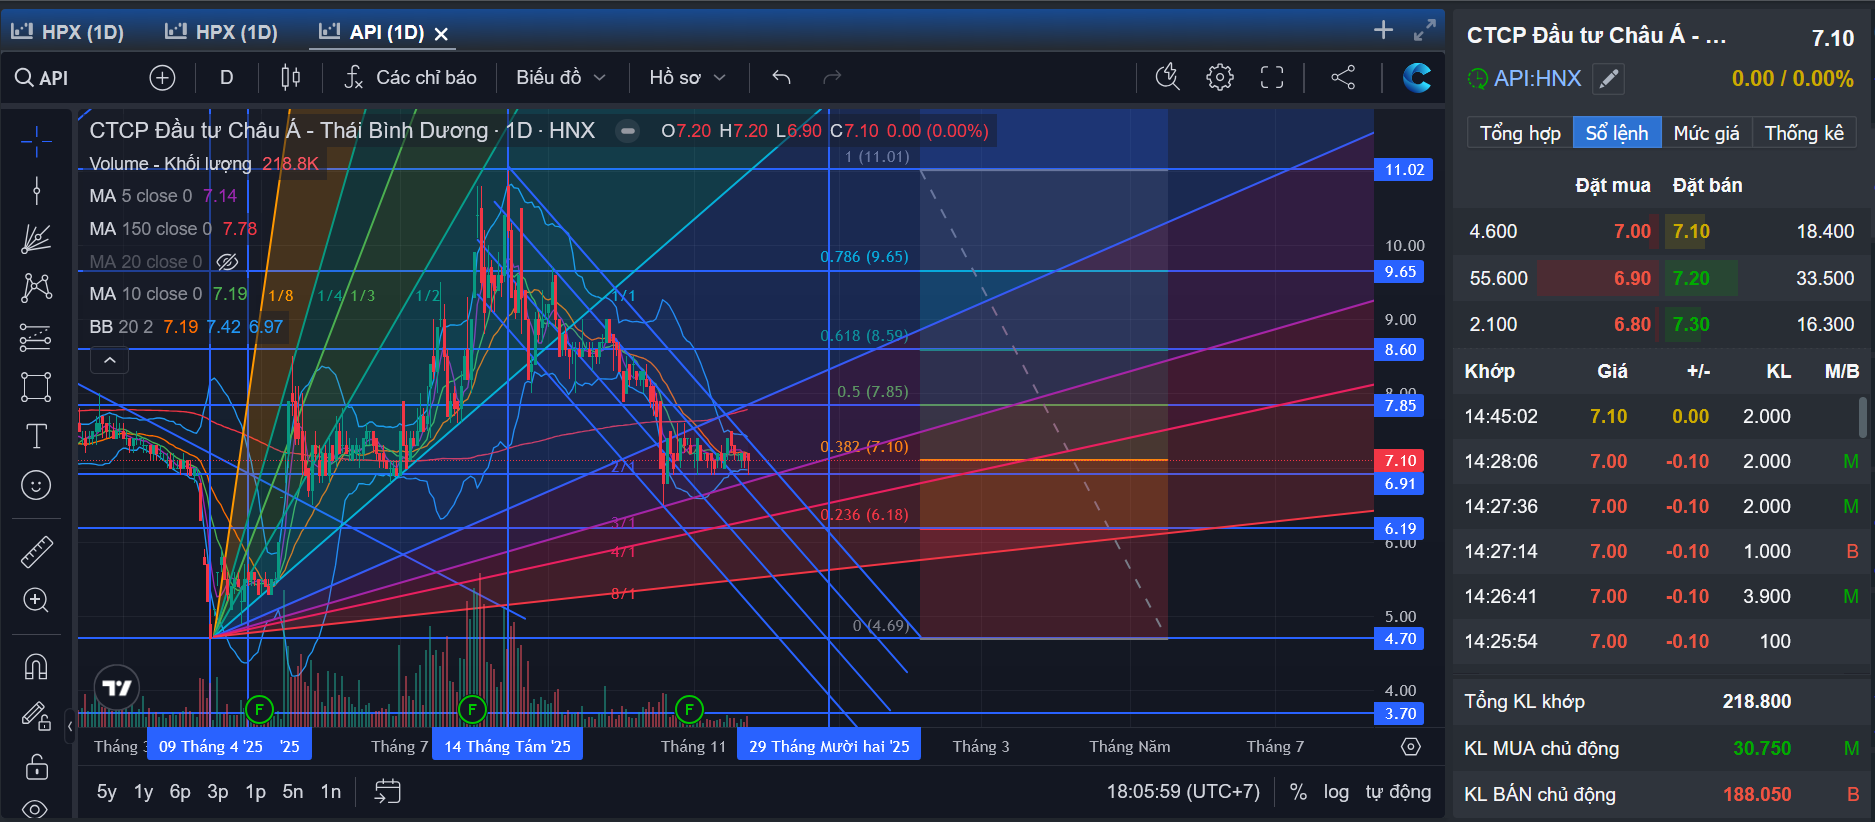1875x822 pixels.
Task: Set chart range to 6p
Action: 180,792
